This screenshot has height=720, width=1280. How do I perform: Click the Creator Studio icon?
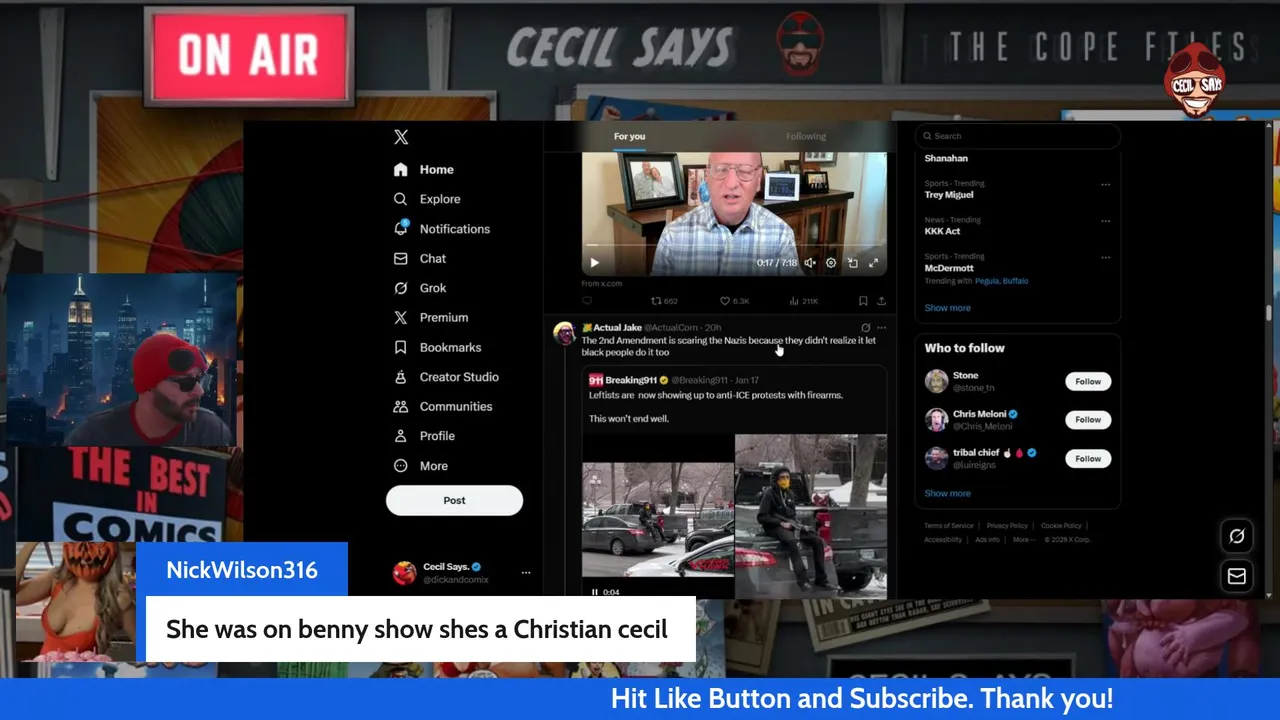click(x=401, y=377)
